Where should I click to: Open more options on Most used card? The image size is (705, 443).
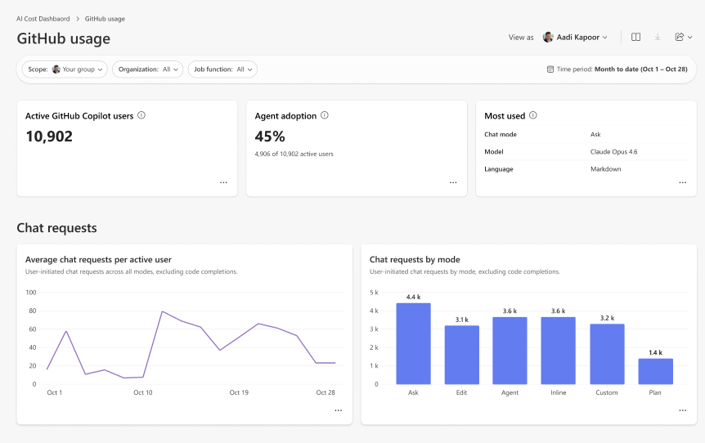click(683, 183)
